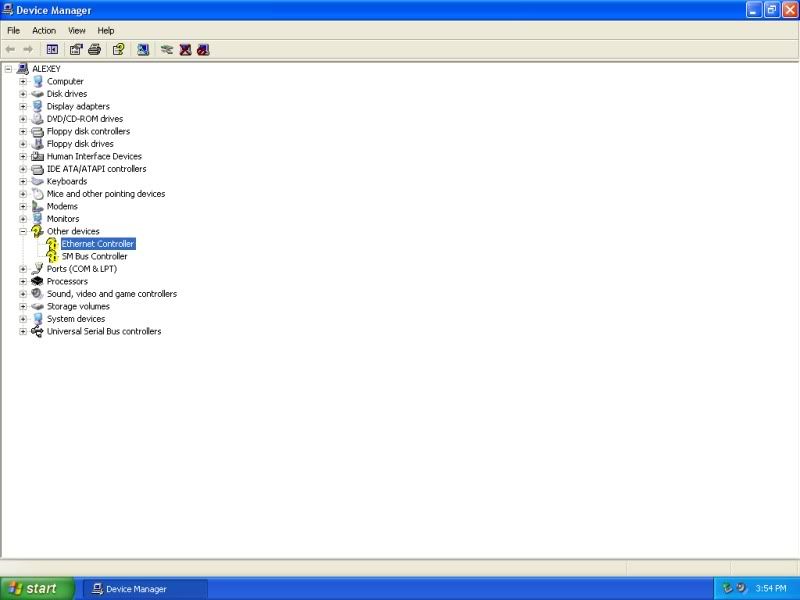Click the Update driver toolbar icon
Screen dimensions: 800x600
(167, 49)
